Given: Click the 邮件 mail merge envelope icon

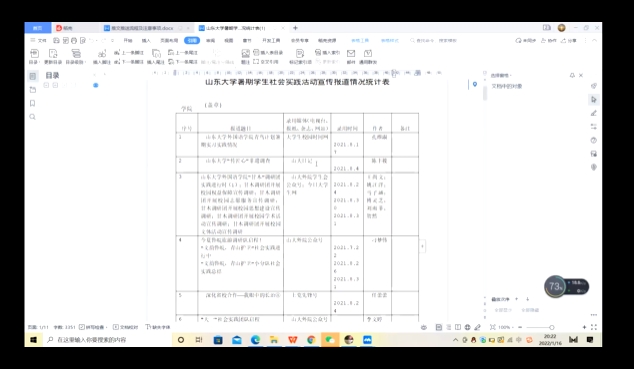Looking at the screenshot, I should click(x=351, y=56).
